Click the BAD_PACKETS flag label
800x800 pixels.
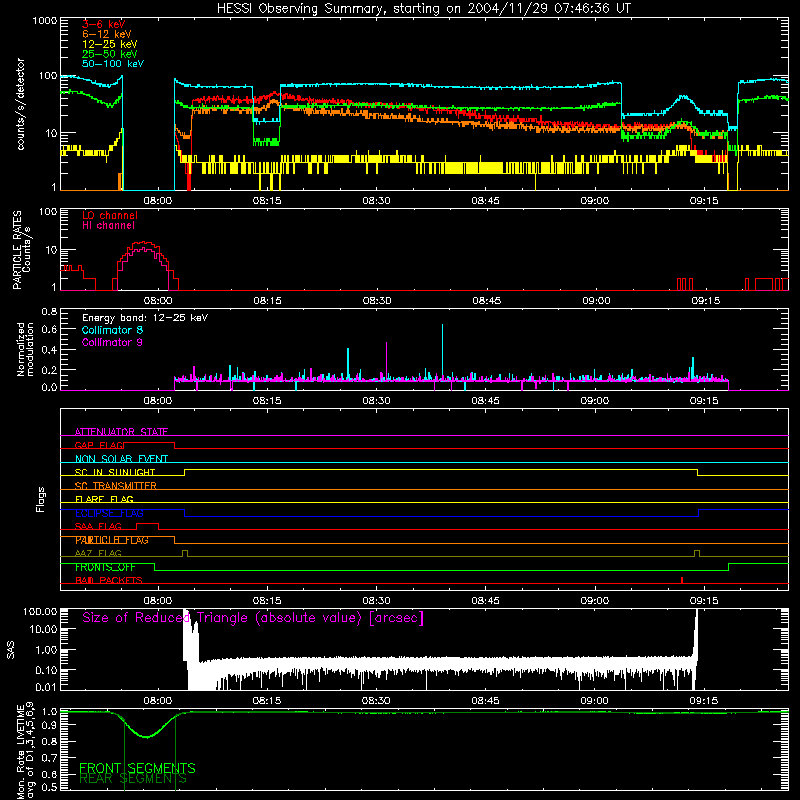click(108, 580)
